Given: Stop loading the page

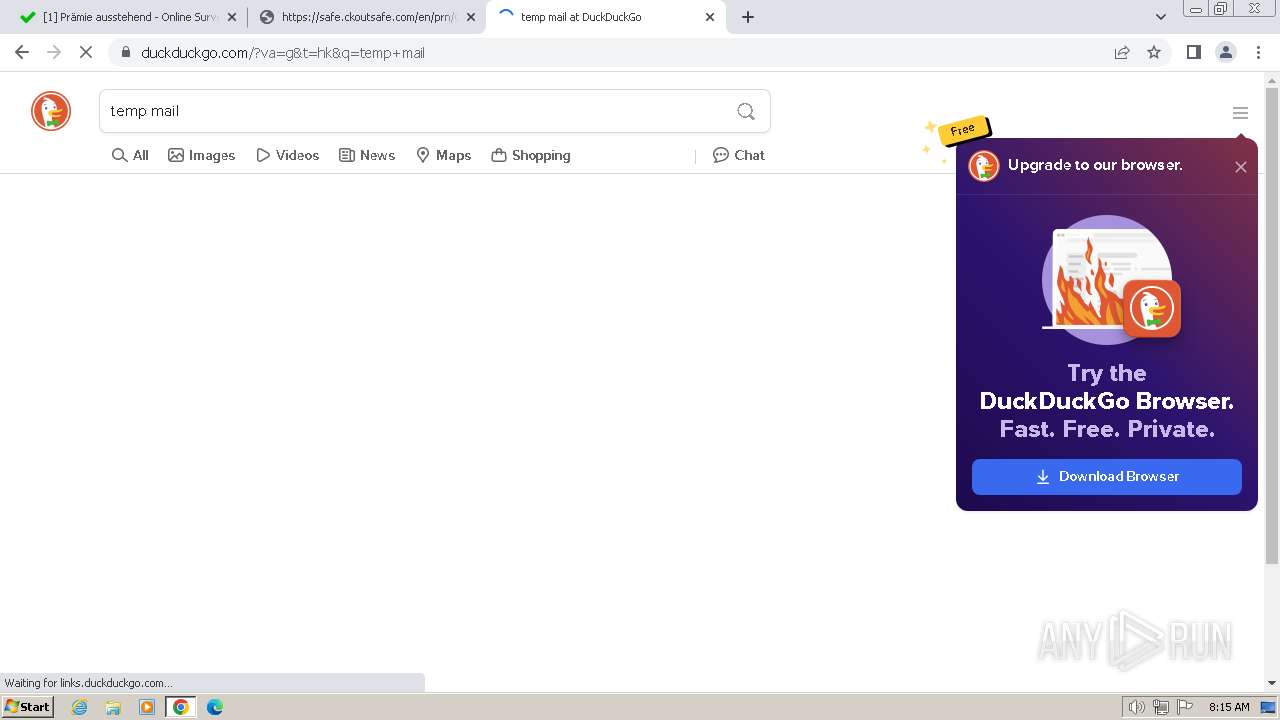Looking at the screenshot, I should coord(86,52).
